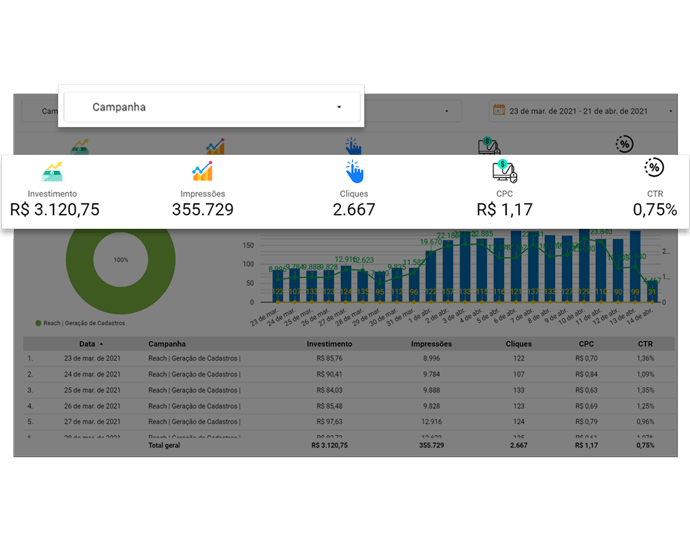This screenshot has width=690, height=536.
Task: Select the 23 de mar. de 2021 row
Action: tap(349, 358)
